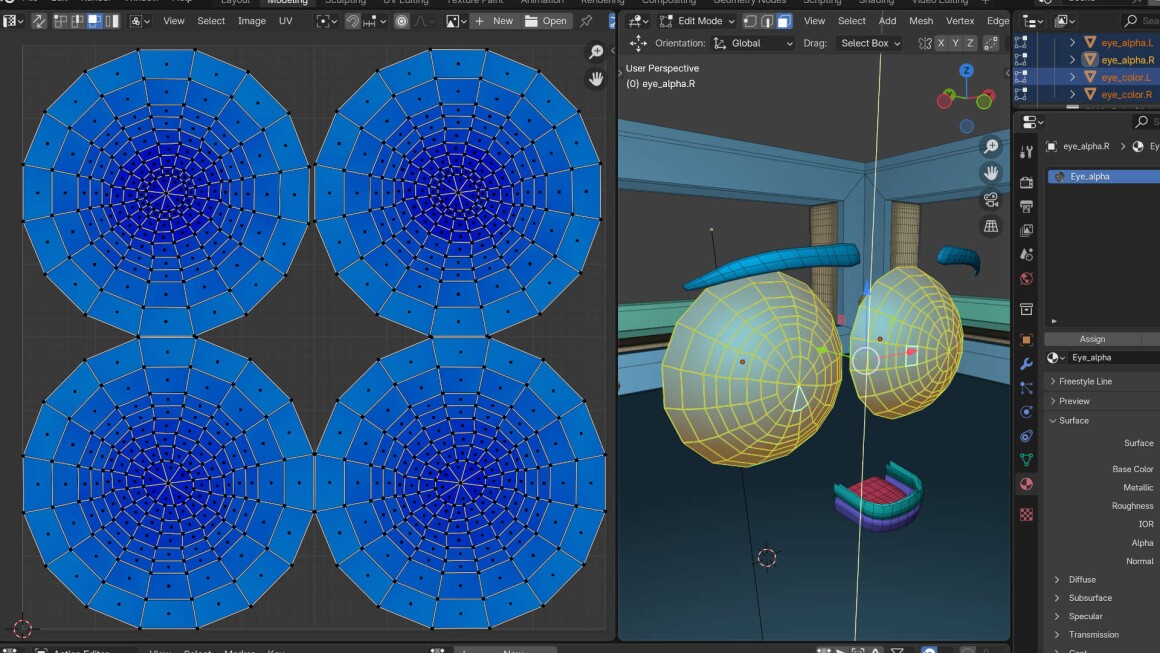Open the Mesh menu
This screenshot has width=1160, height=653.
click(921, 21)
